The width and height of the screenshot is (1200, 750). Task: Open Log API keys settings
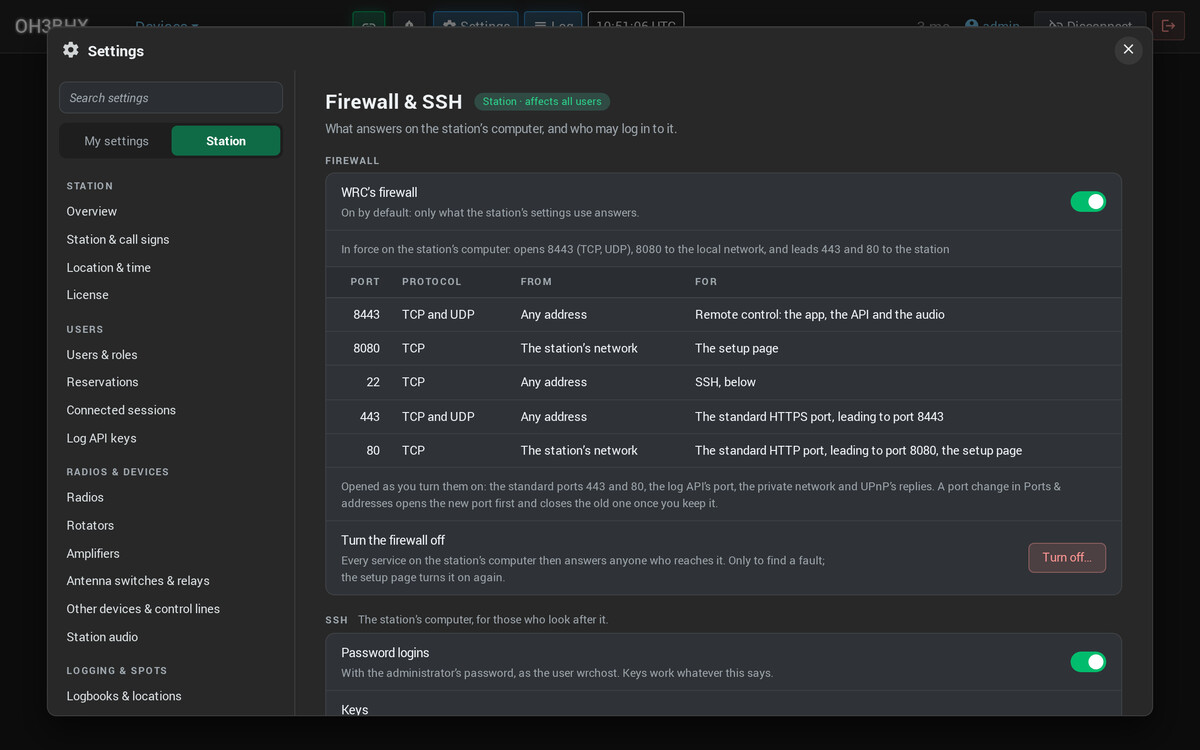(x=101, y=438)
